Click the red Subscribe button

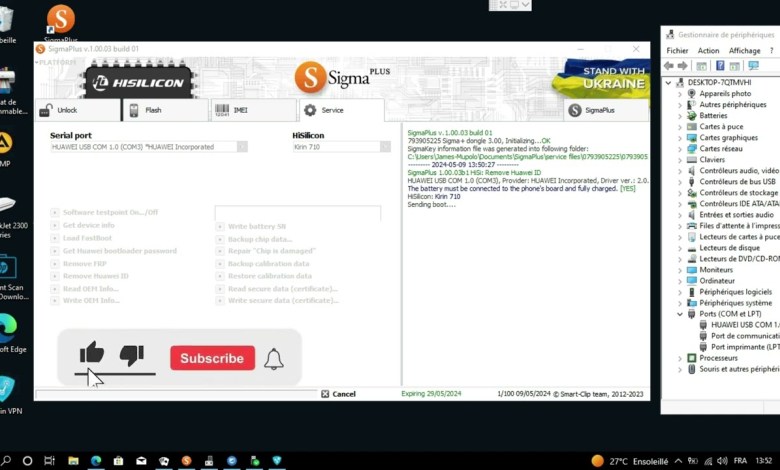[212, 358]
